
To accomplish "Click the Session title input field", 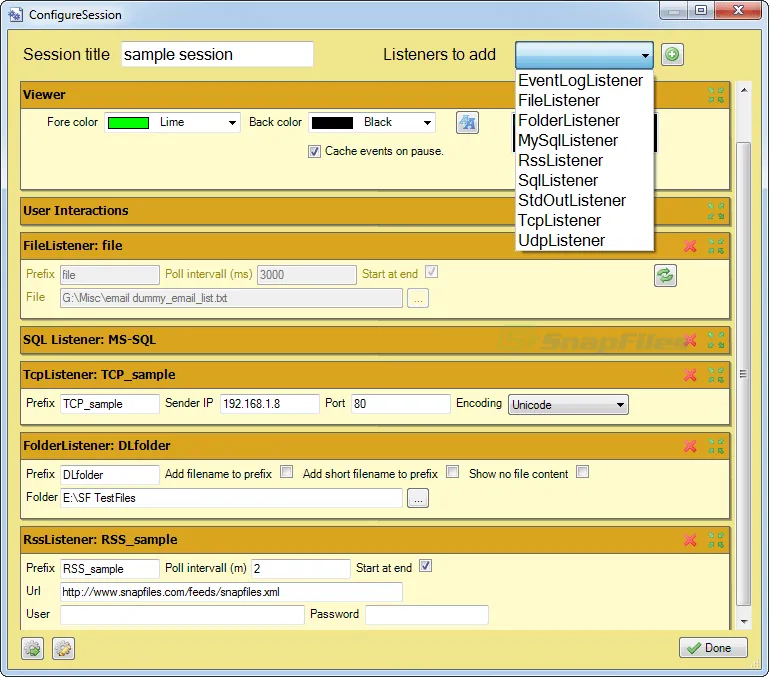I will (x=217, y=54).
